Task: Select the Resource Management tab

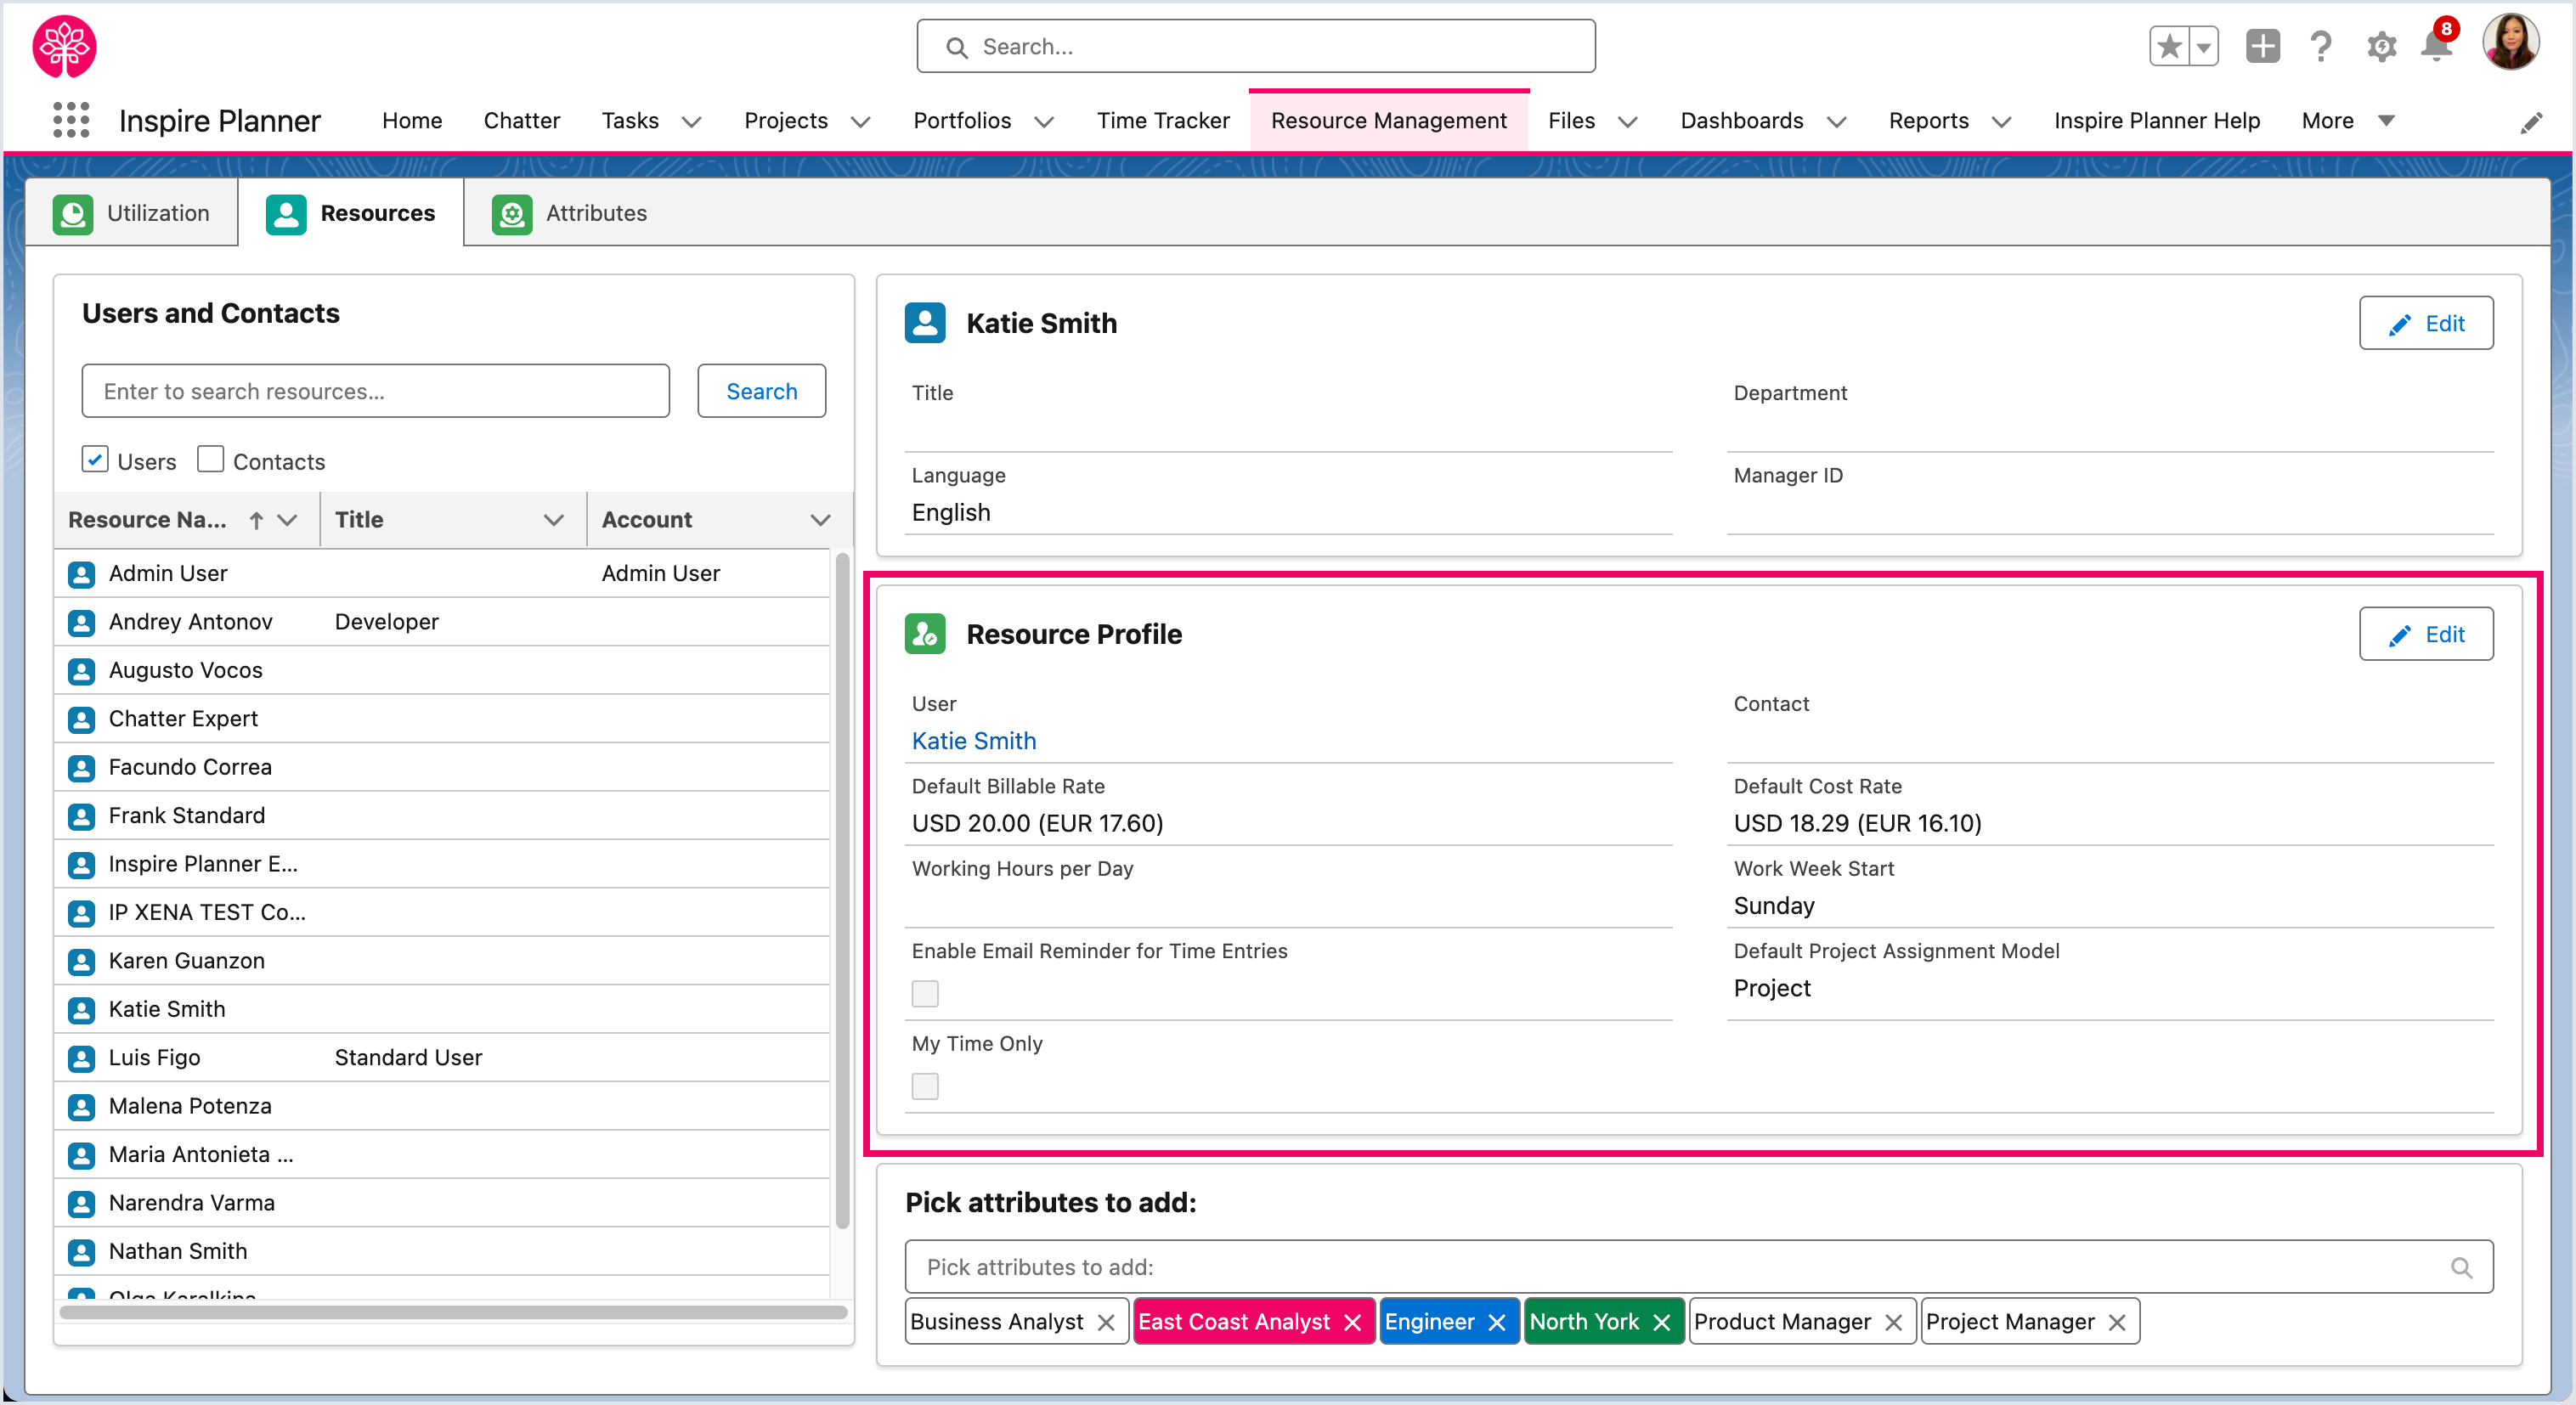Action: coord(1388,120)
